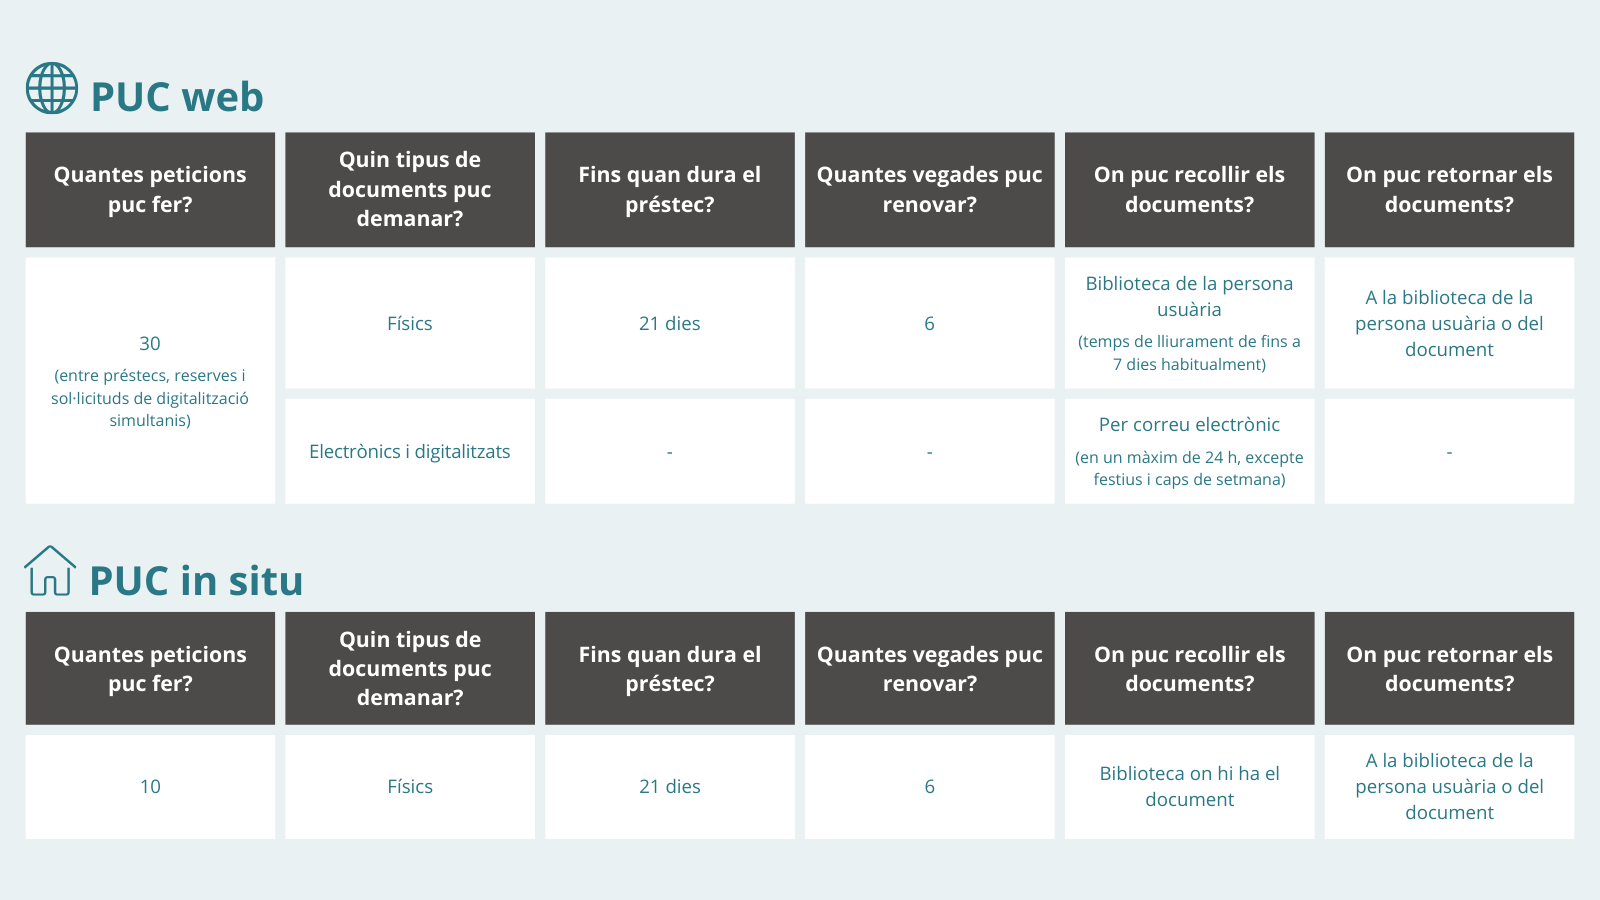The height and width of the screenshot is (900, 1600).
Task: Click the 'Per correu electrònic' cell
Action: pyautogui.click(x=1190, y=451)
